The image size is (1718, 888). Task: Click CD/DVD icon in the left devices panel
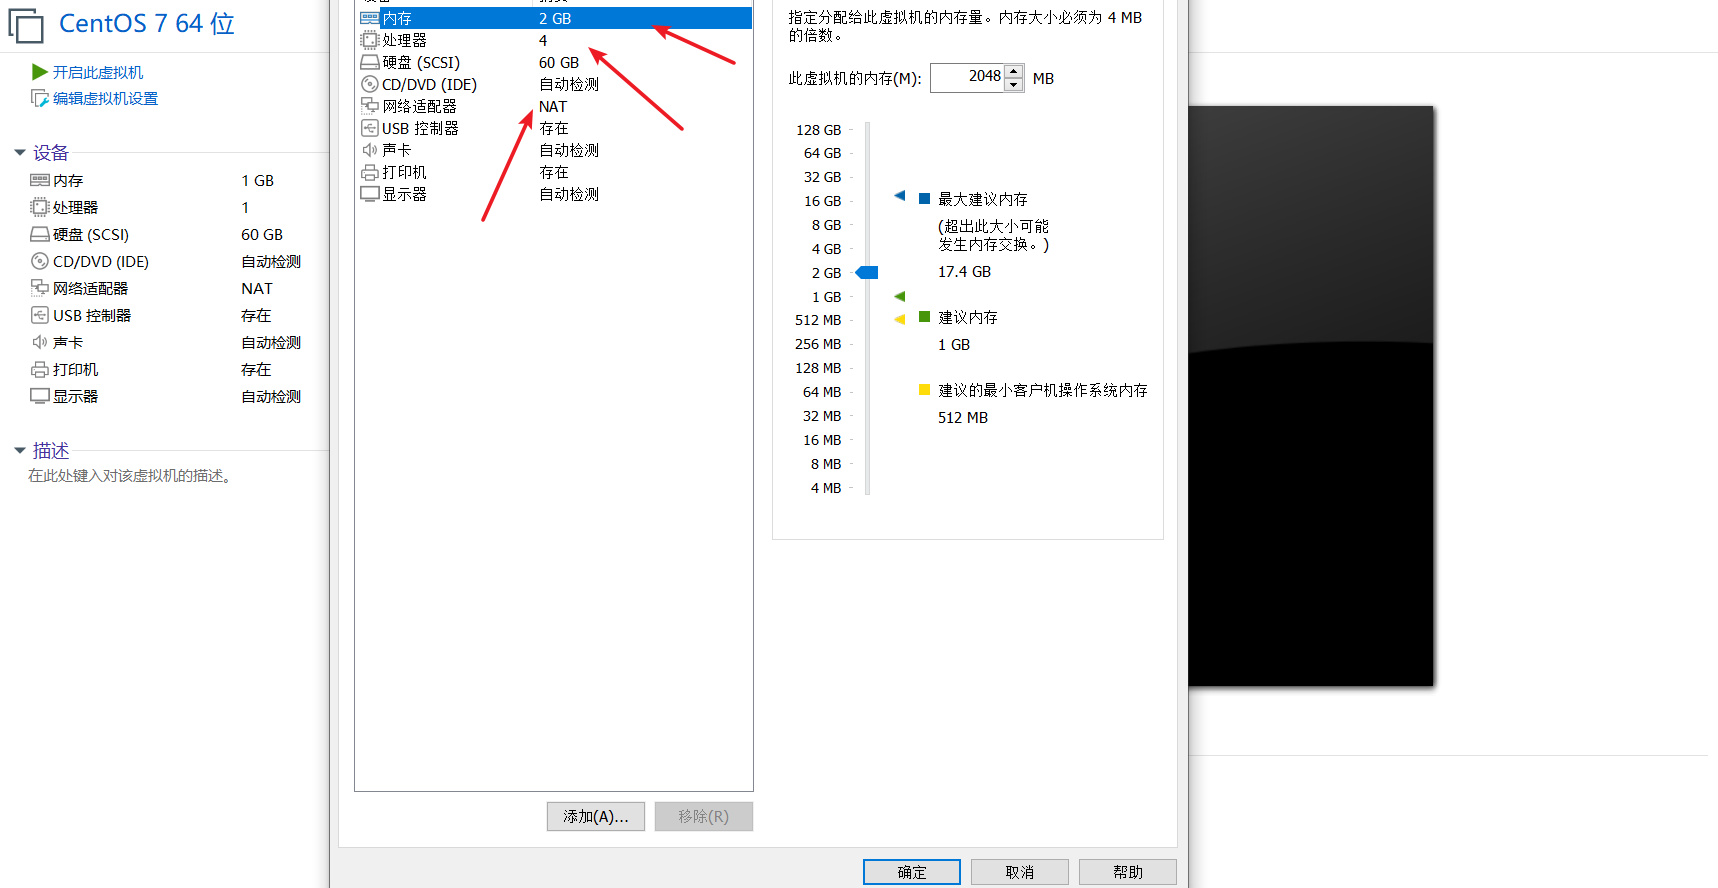point(40,261)
